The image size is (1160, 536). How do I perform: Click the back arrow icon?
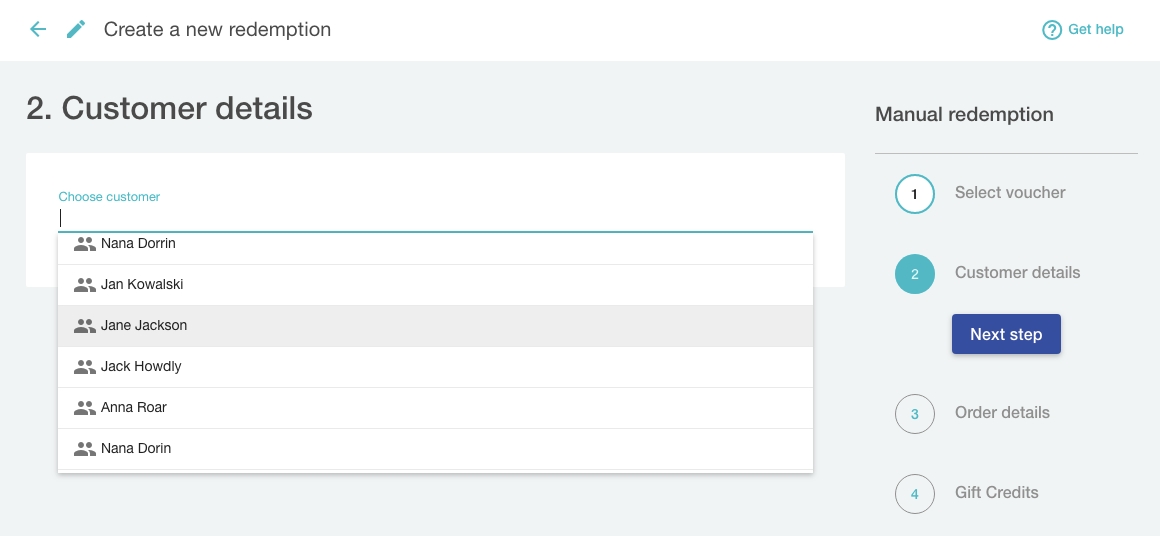[x=38, y=29]
